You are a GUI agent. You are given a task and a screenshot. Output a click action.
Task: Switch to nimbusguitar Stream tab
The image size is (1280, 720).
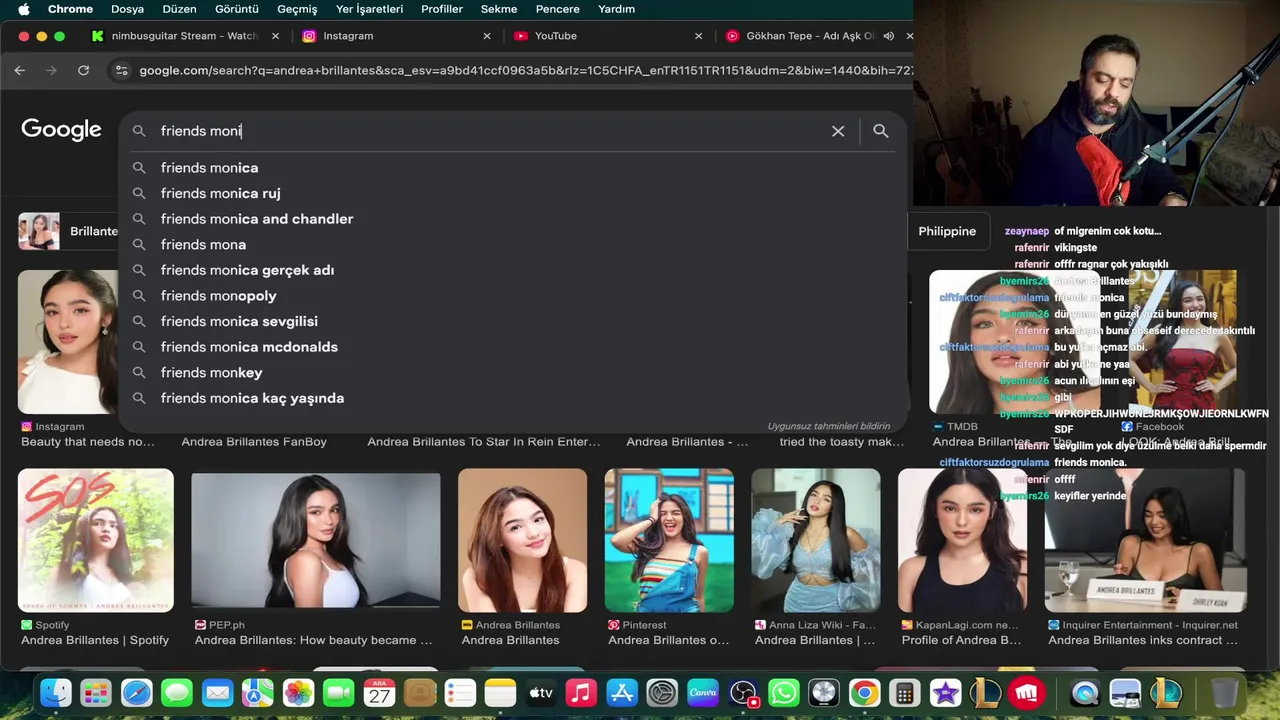click(186, 36)
